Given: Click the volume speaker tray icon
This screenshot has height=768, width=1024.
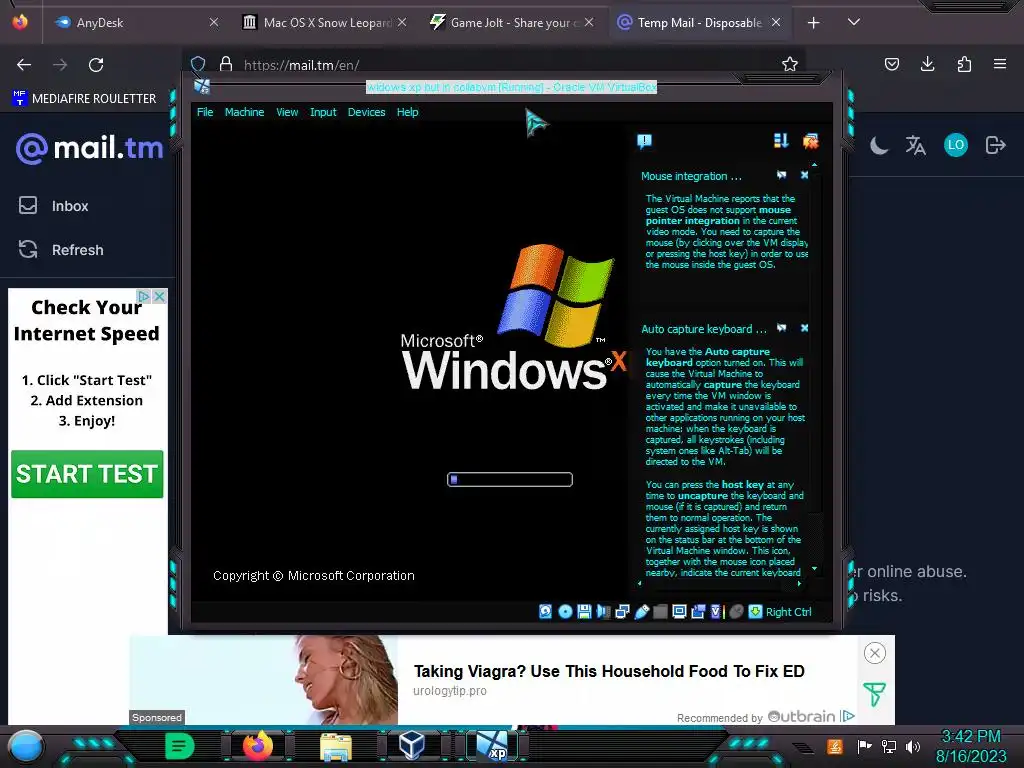Looking at the screenshot, I should [913, 746].
